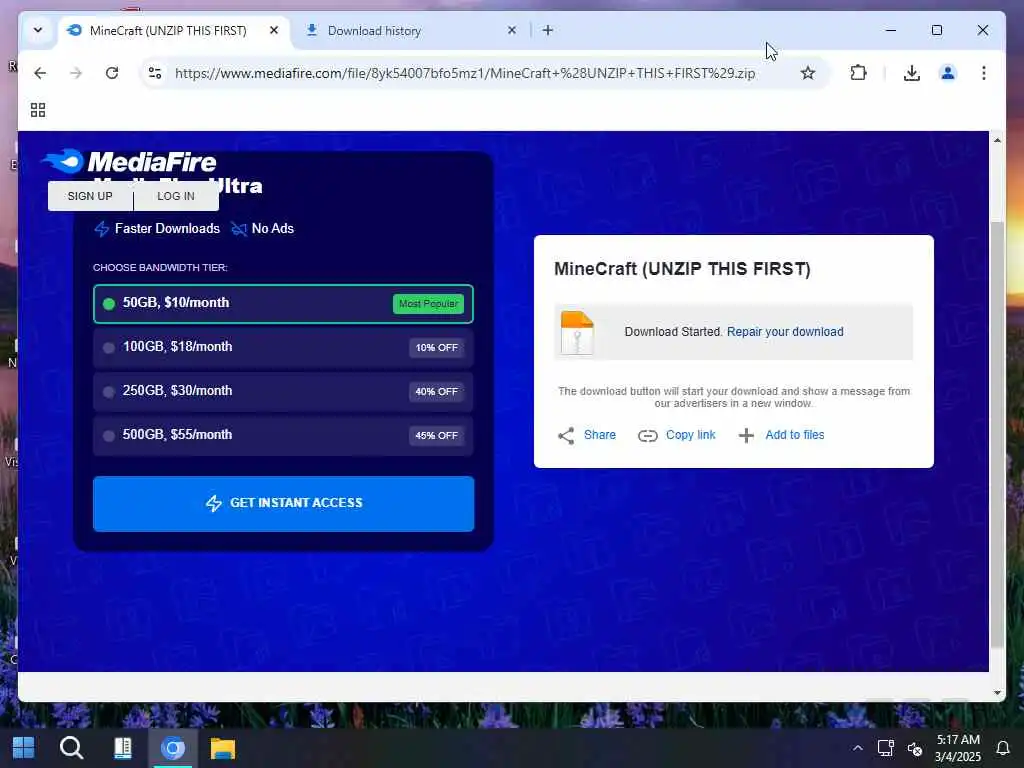Open the browser downloads tray icon

coord(912,73)
